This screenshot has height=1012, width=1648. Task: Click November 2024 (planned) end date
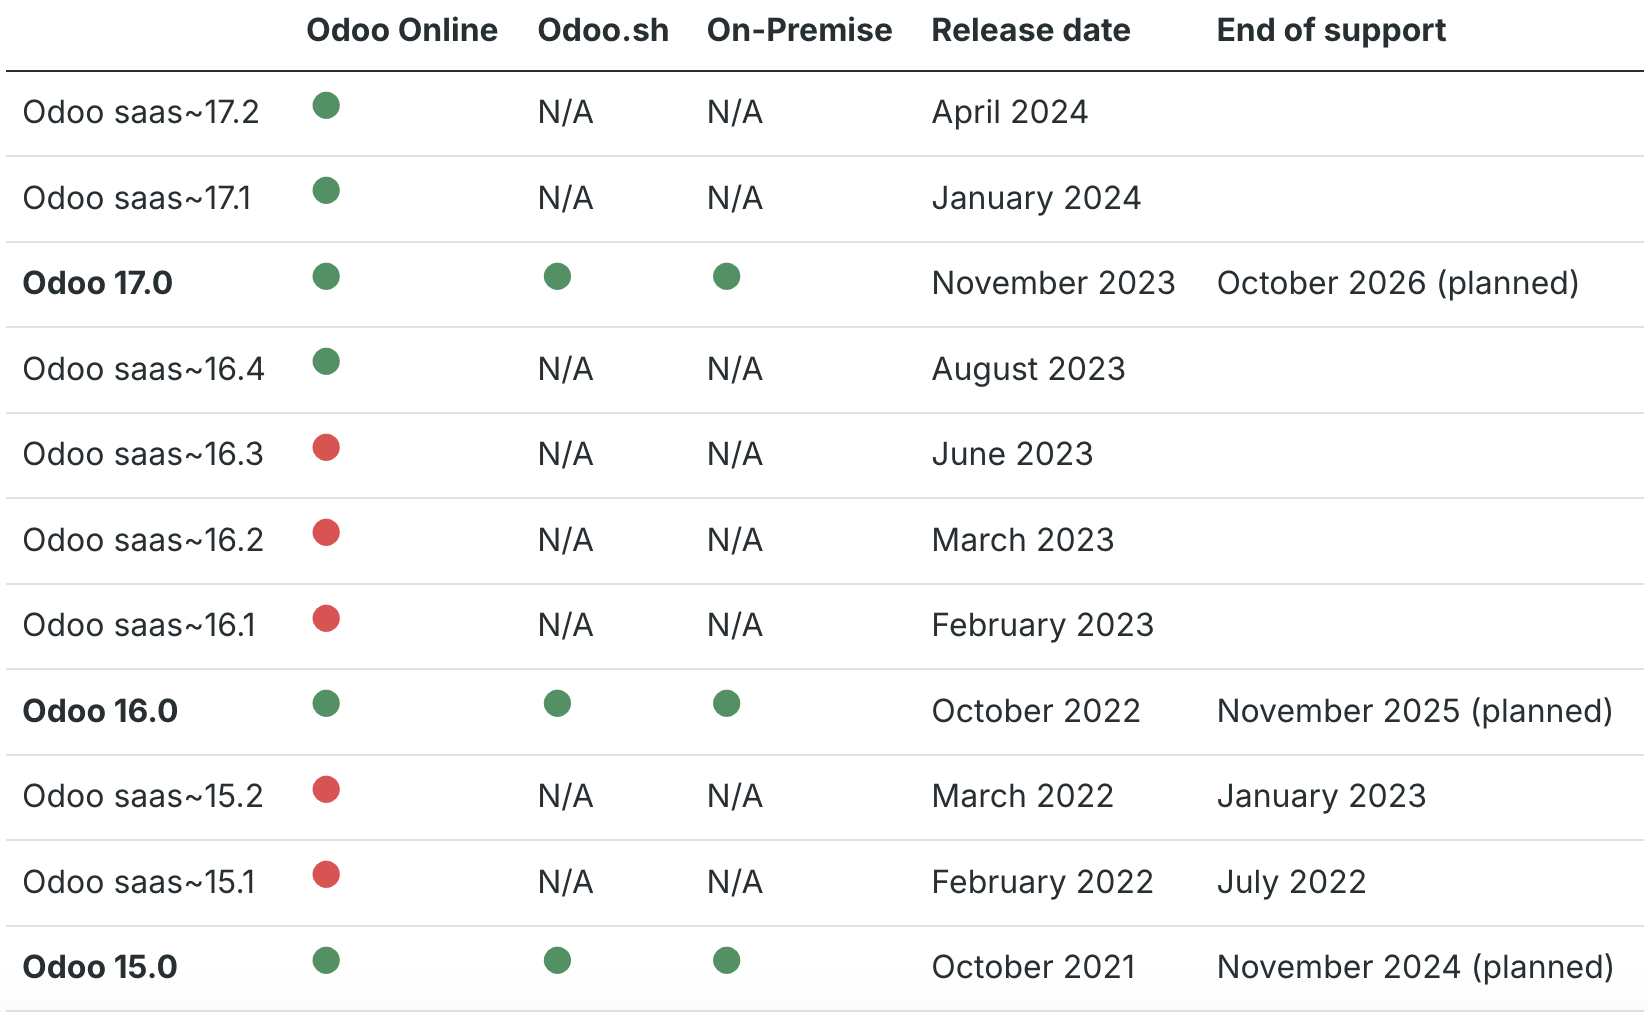point(1415,967)
